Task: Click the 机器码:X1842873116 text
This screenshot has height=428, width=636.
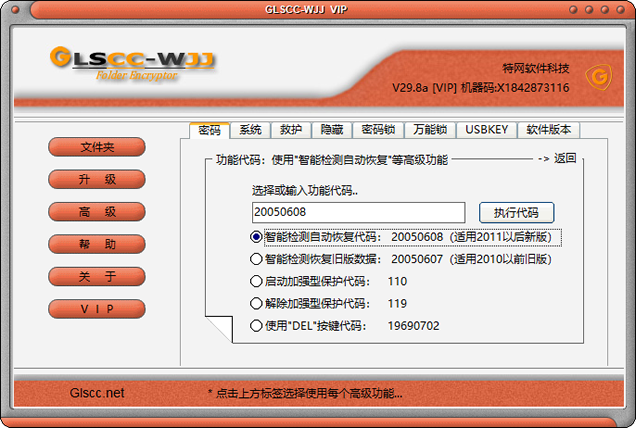Action: coord(515,88)
